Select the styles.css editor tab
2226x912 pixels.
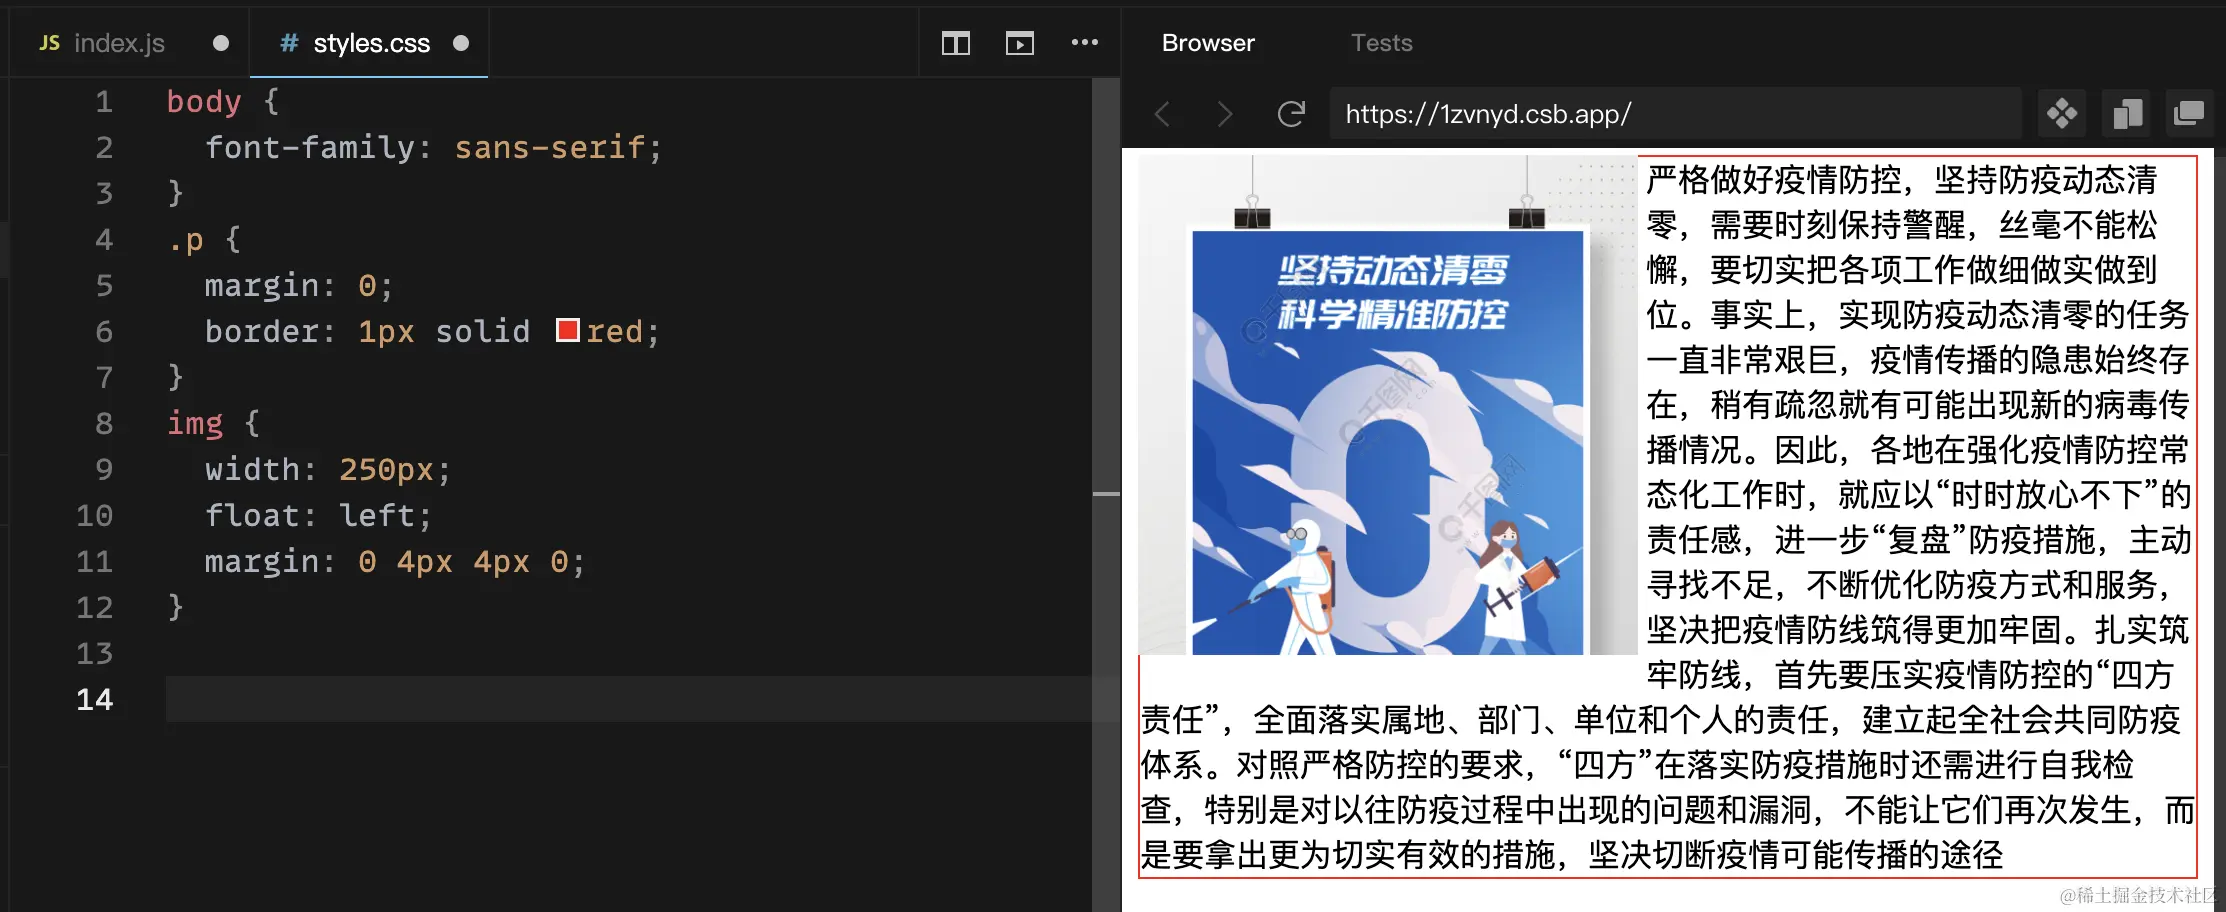(371, 43)
